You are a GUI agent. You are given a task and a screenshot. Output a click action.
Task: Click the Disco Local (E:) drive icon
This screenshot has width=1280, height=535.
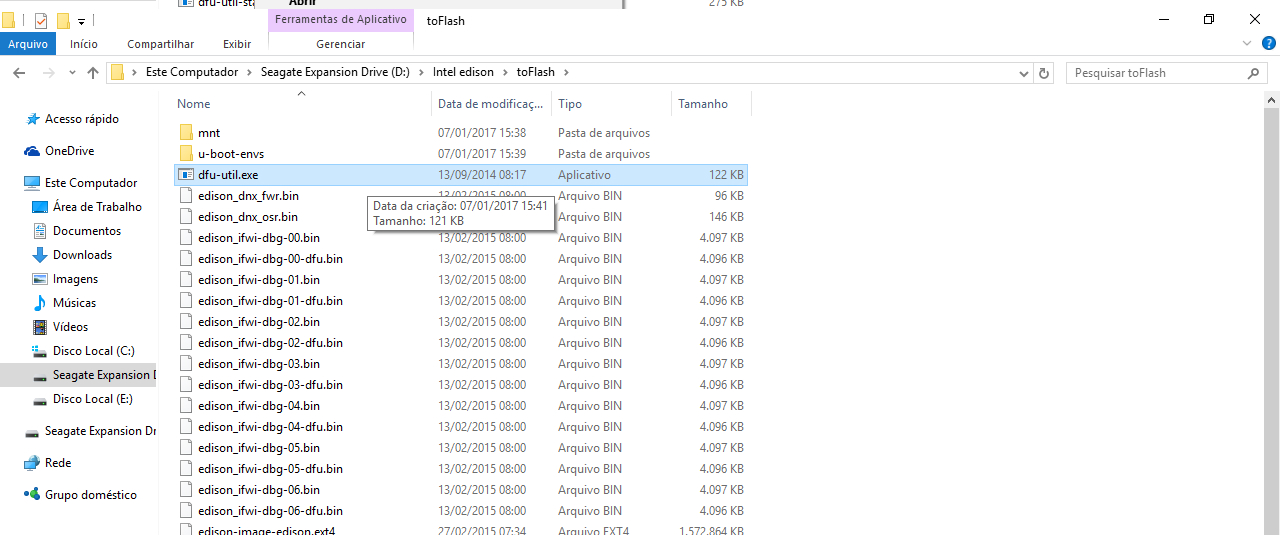coord(40,399)
